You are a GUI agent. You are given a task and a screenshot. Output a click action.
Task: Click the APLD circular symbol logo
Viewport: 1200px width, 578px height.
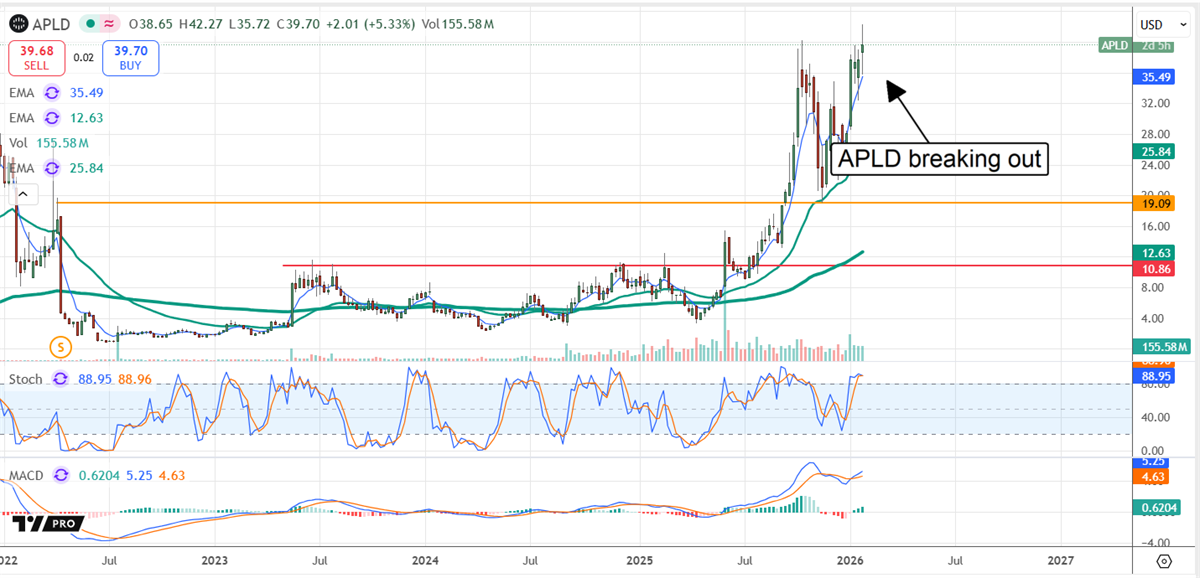(20, 24)
